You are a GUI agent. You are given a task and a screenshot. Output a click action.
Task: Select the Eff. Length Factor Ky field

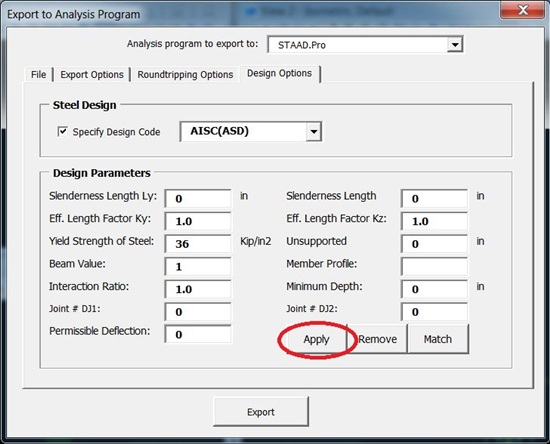198,221
